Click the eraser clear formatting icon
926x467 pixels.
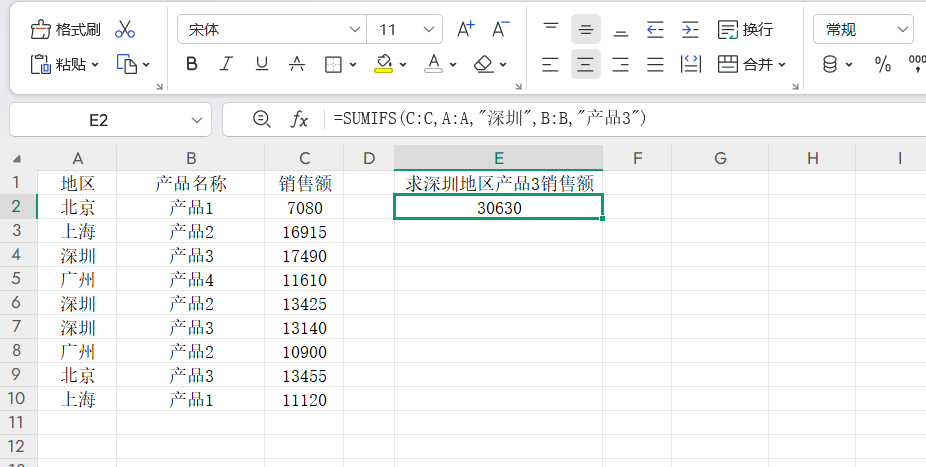484,65
